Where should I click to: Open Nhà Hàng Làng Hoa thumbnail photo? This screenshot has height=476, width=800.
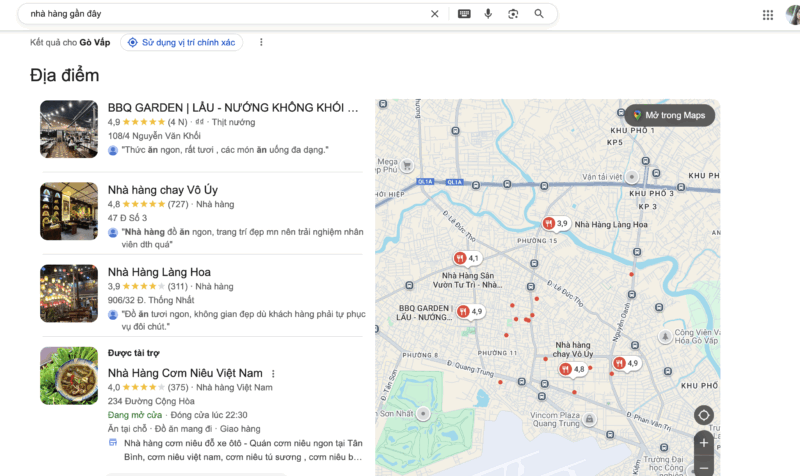tap(69, 293)
